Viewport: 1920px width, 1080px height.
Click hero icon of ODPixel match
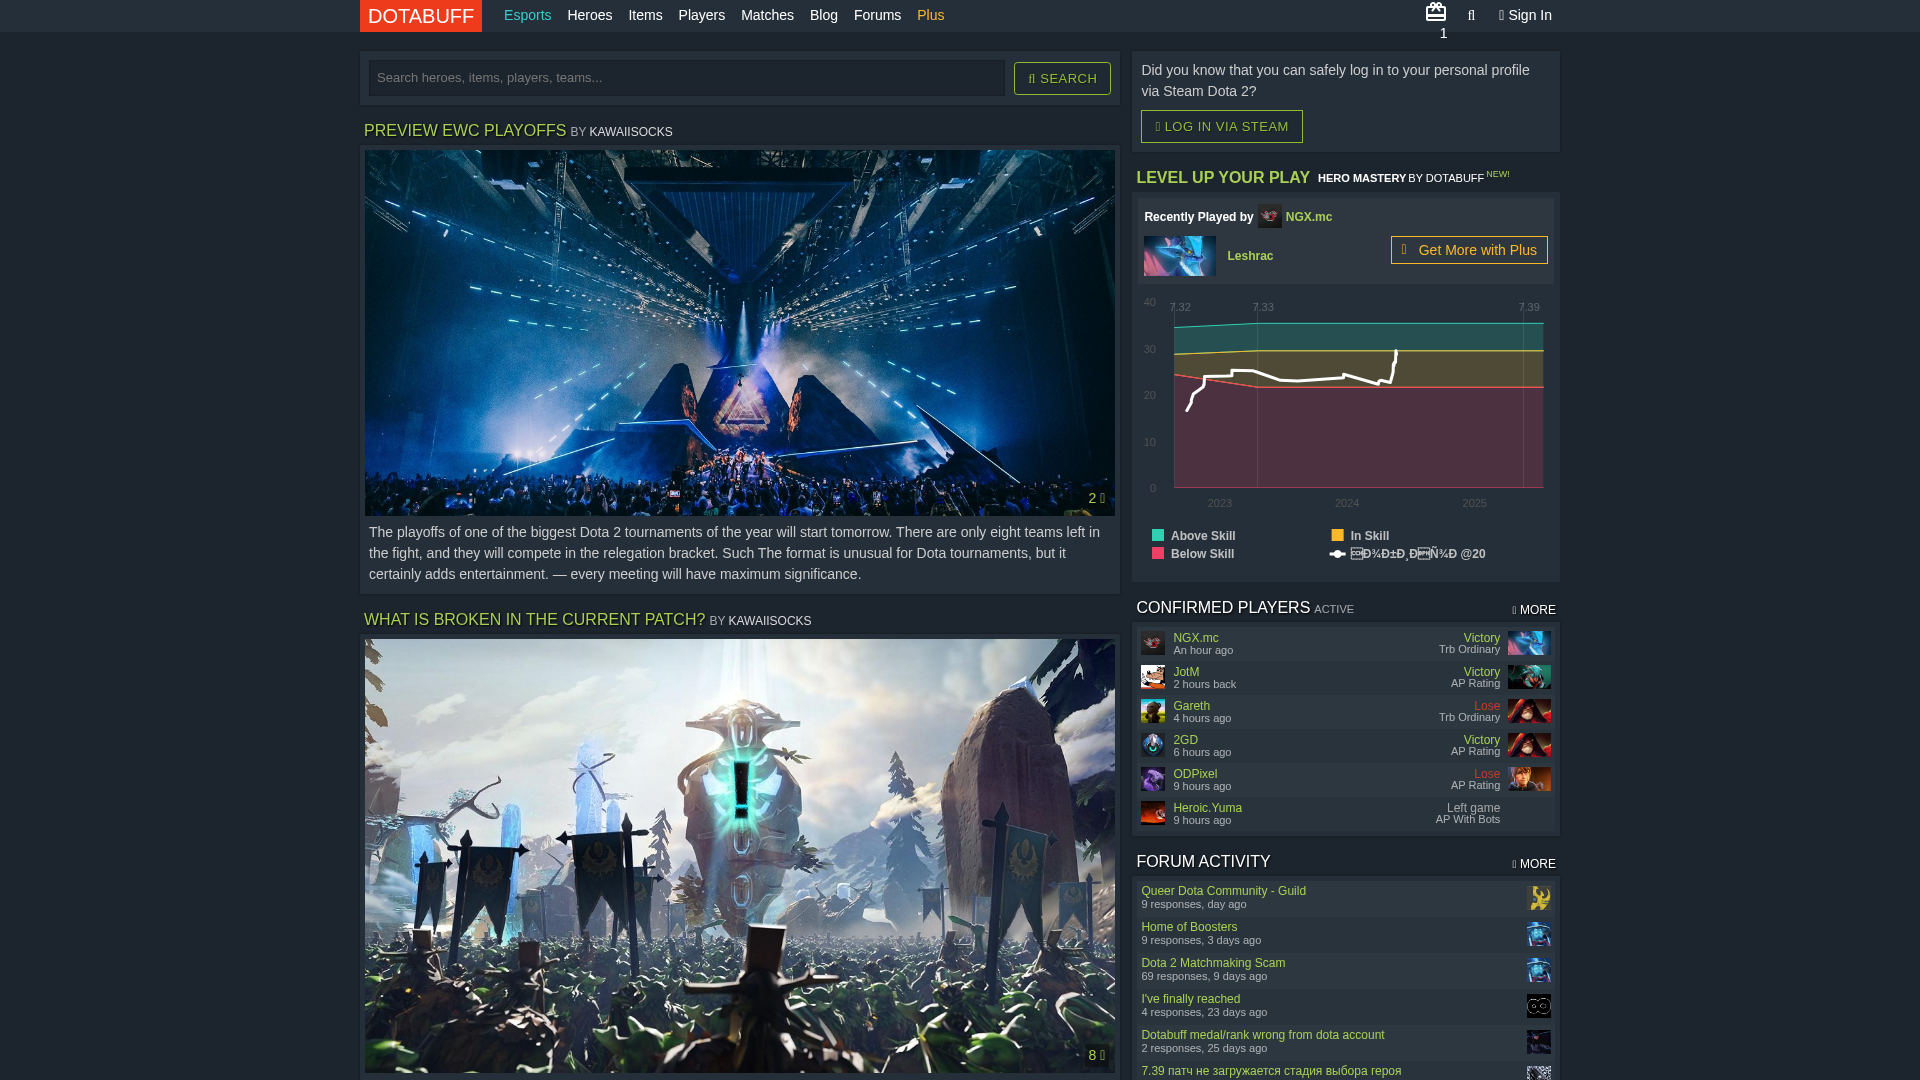[x=1529, y=779]
